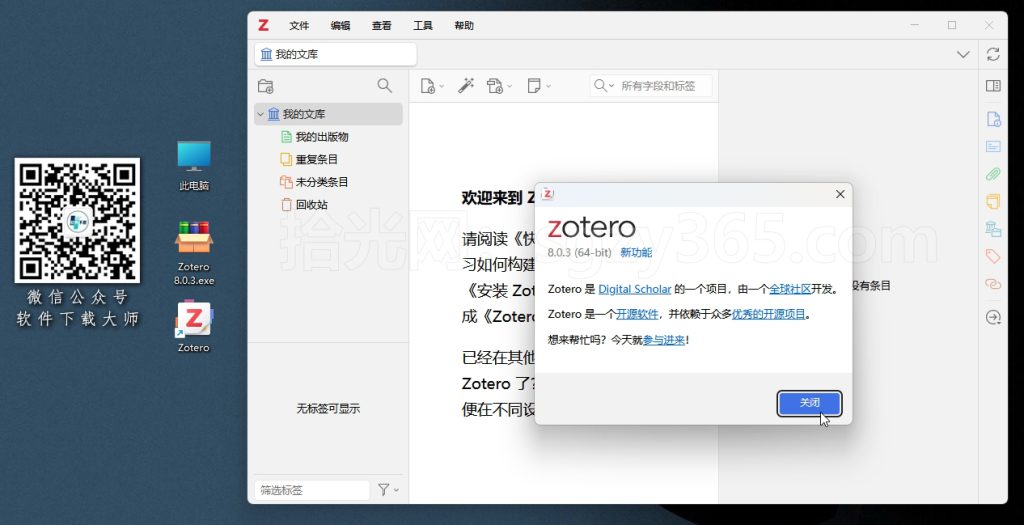Open the 帮助 menu
Viewport: 1024px width, 525px height.
464,25
